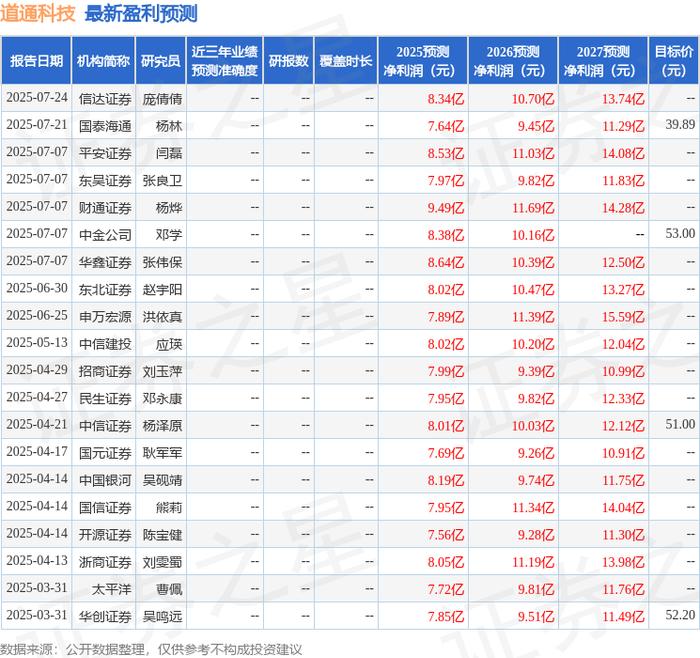Click institution 东吴证券
This screenshot has width=700, height=658.
click(105, 181)
